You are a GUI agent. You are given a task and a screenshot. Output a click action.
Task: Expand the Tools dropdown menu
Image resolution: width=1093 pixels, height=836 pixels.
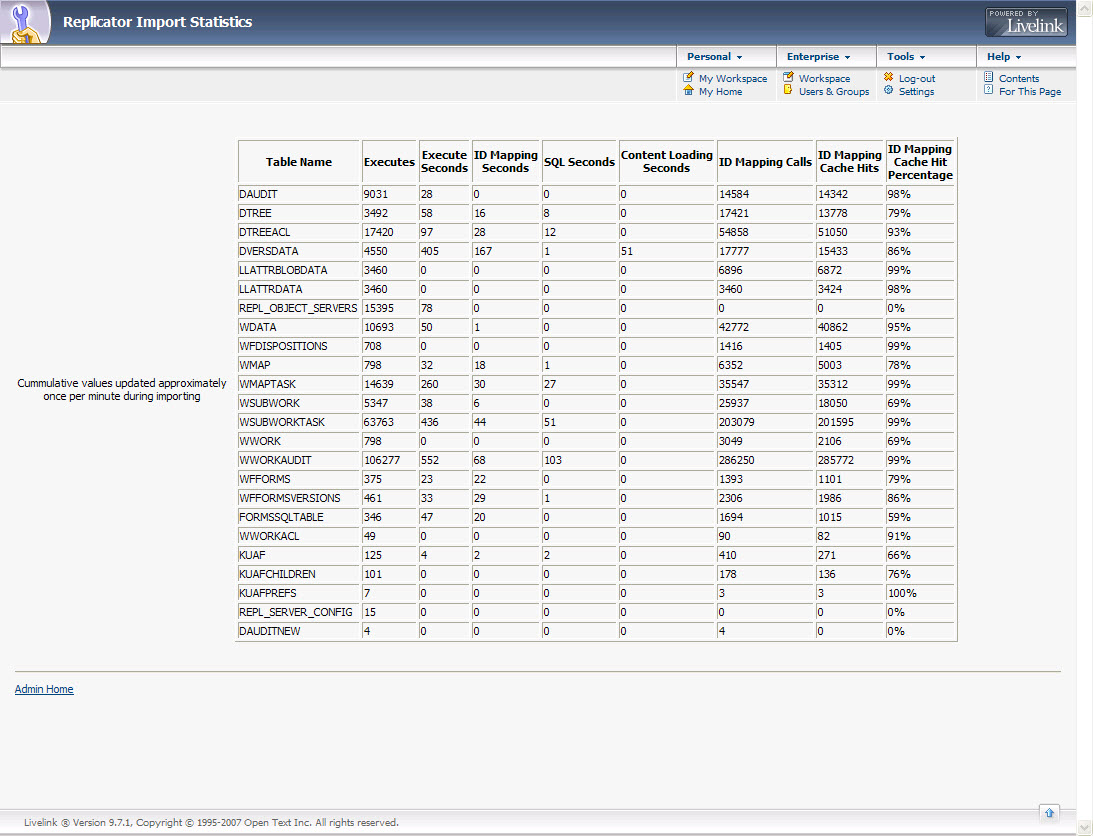(906, 57)
